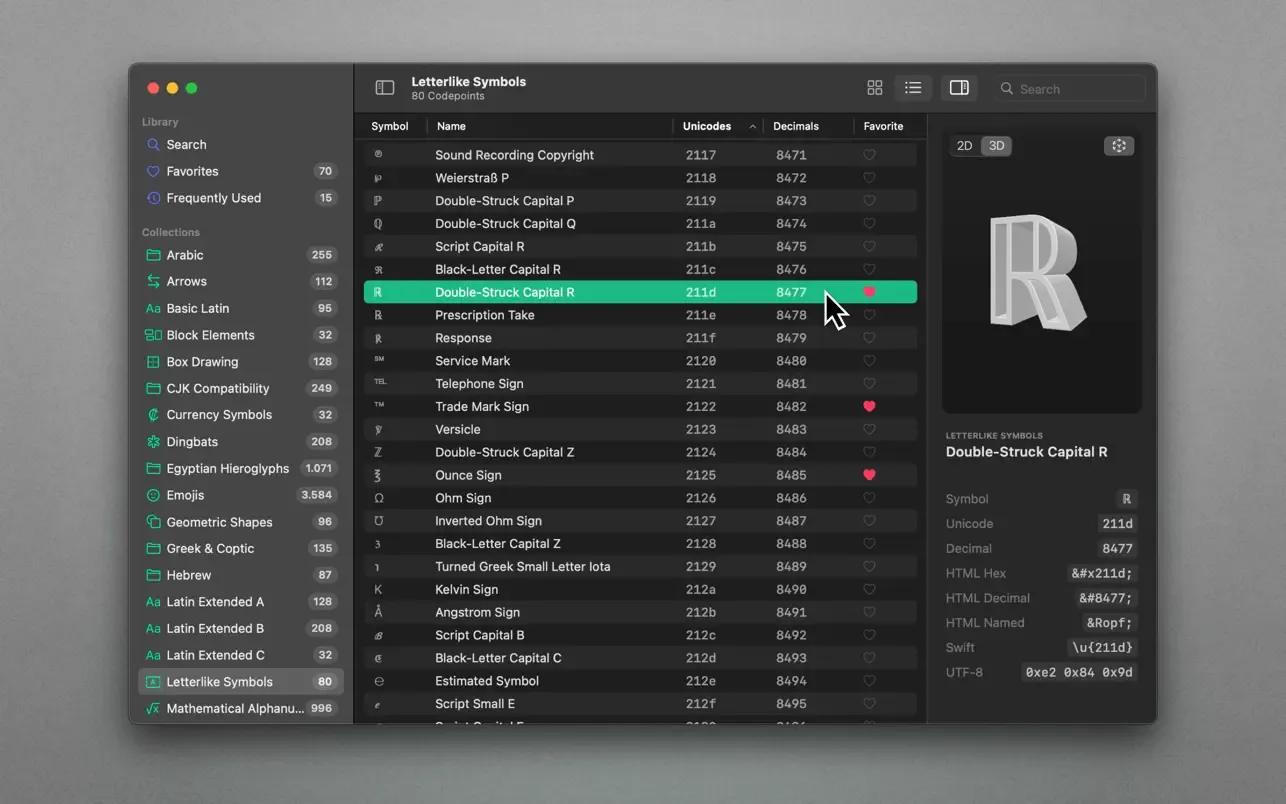Viewport: 1286px width, 804px height.
Task: Open Favorites in the library sidebar
Action: click(x=192, y=171)
